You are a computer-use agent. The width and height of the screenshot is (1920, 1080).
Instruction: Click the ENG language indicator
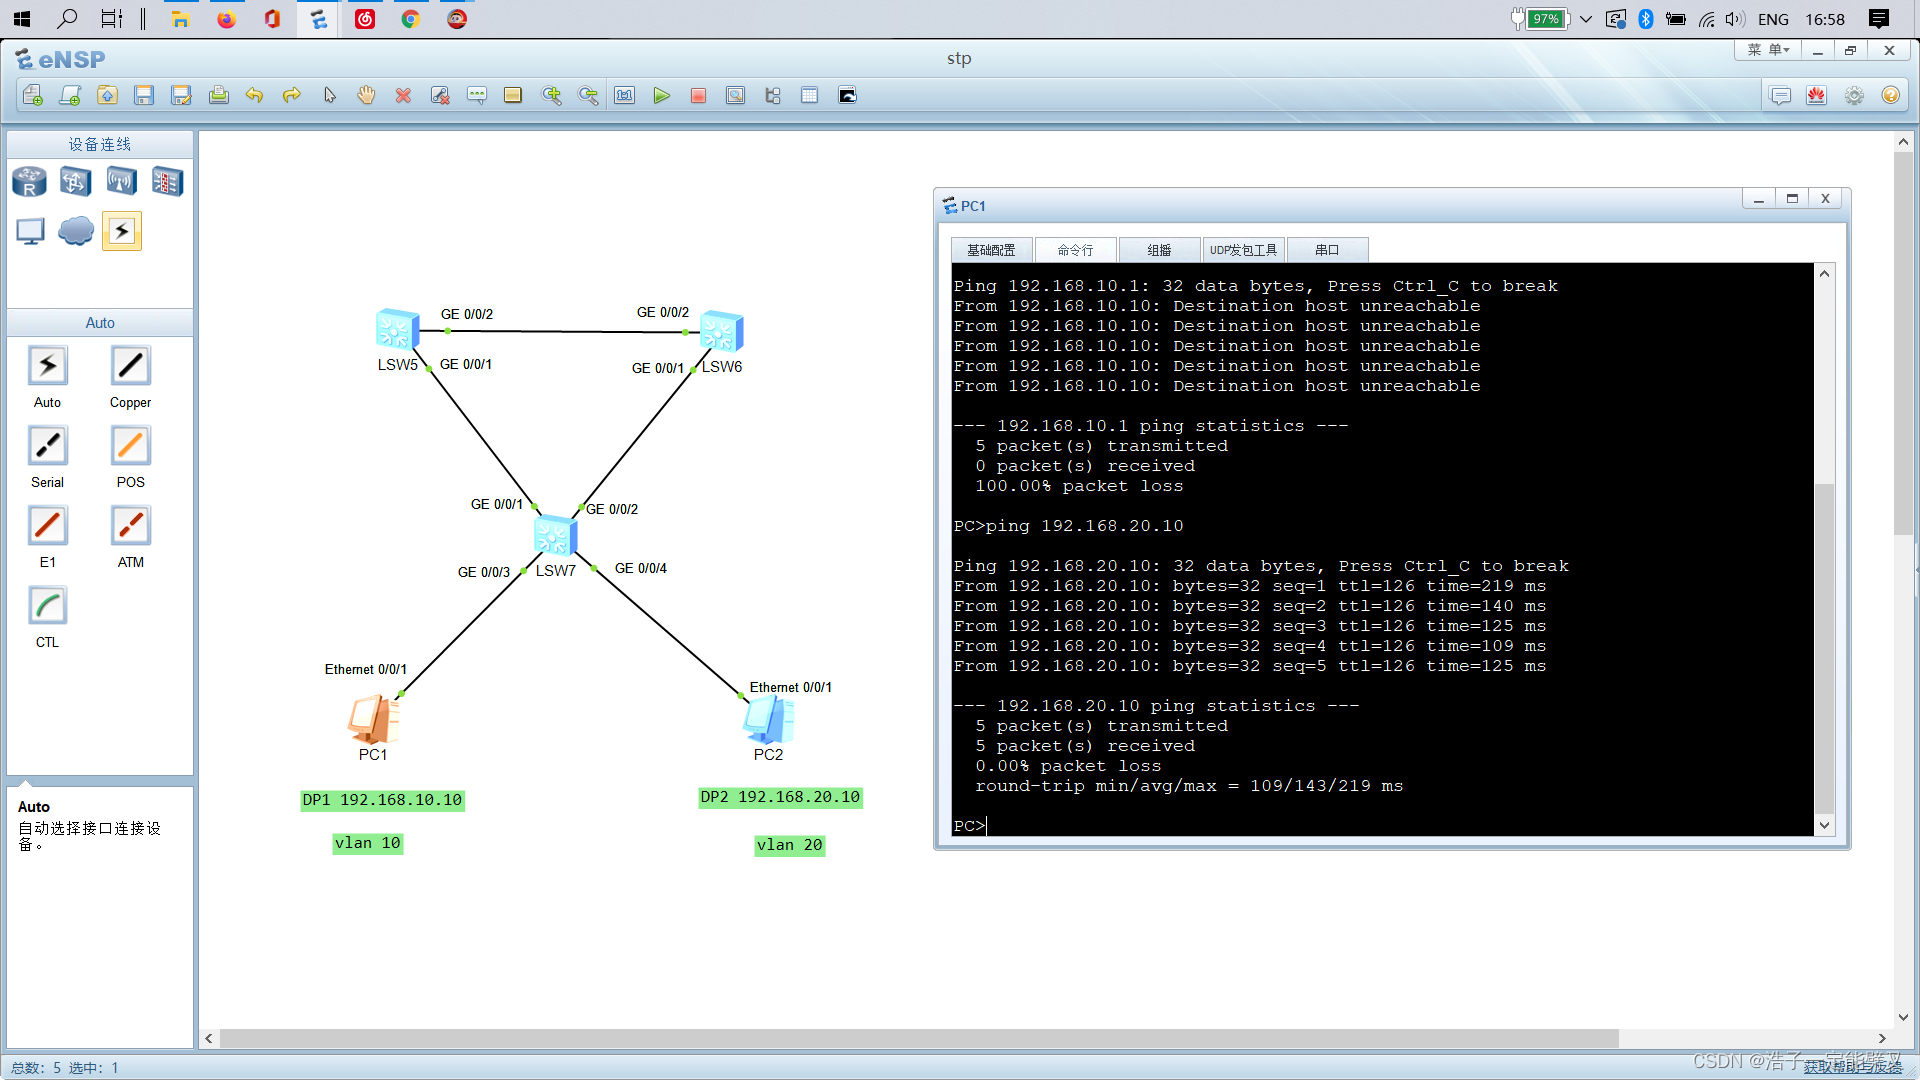(1773, 19)
